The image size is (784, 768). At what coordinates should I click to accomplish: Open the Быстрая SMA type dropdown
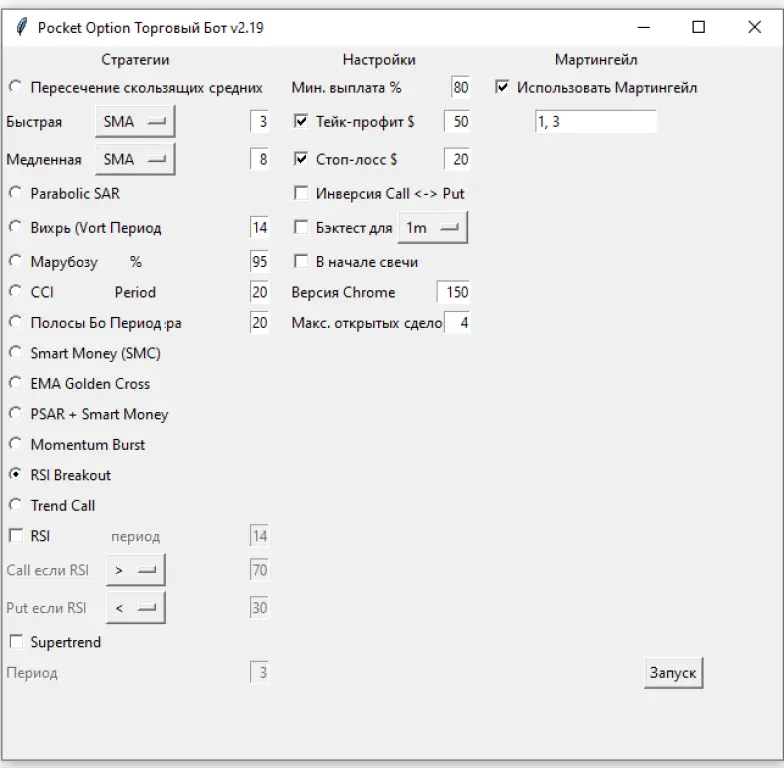pyautogui.click(x=135, y=122)
